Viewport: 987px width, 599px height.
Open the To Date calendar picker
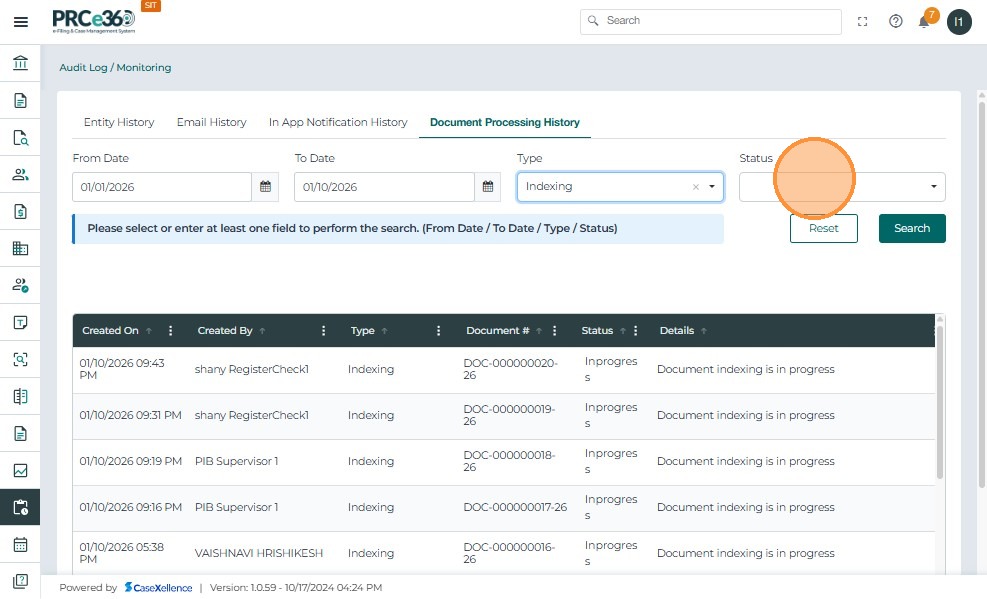point(487,187)
